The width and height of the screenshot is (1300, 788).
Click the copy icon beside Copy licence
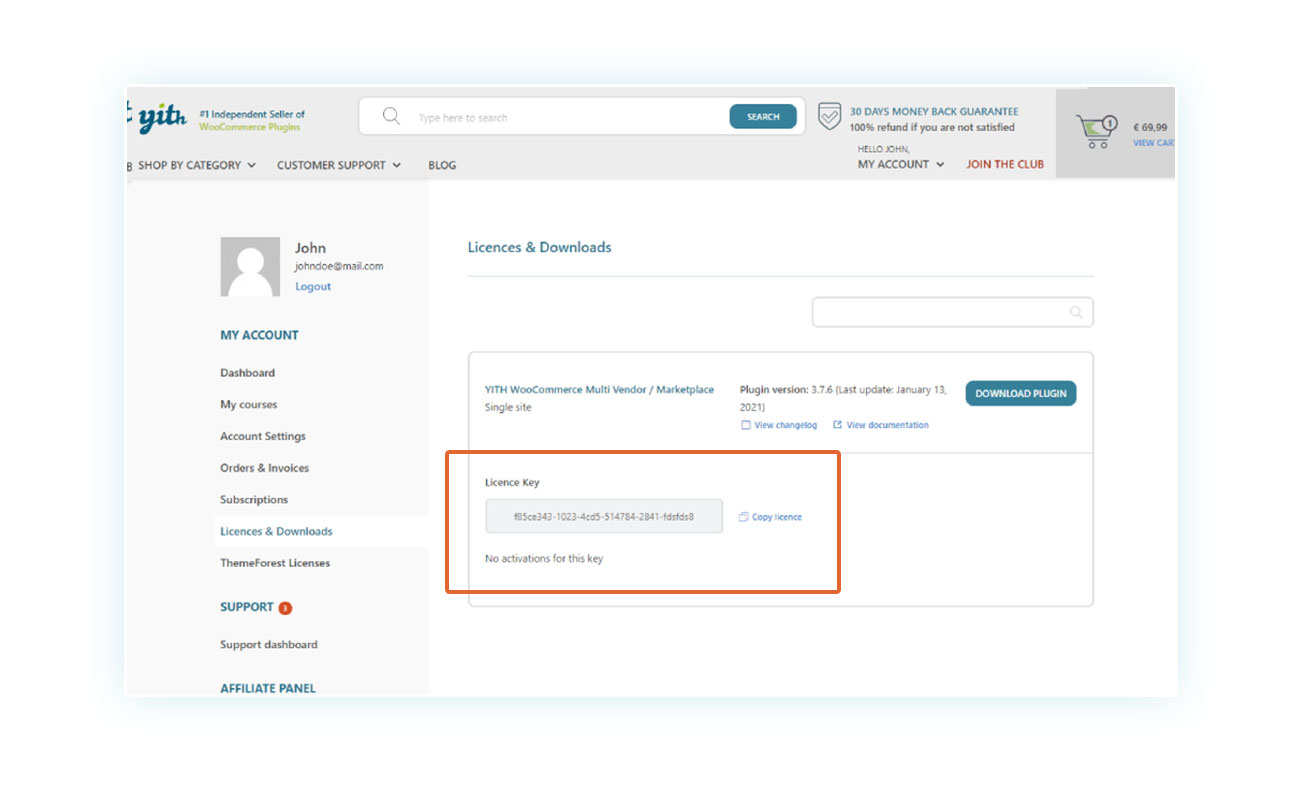[743, 517]
